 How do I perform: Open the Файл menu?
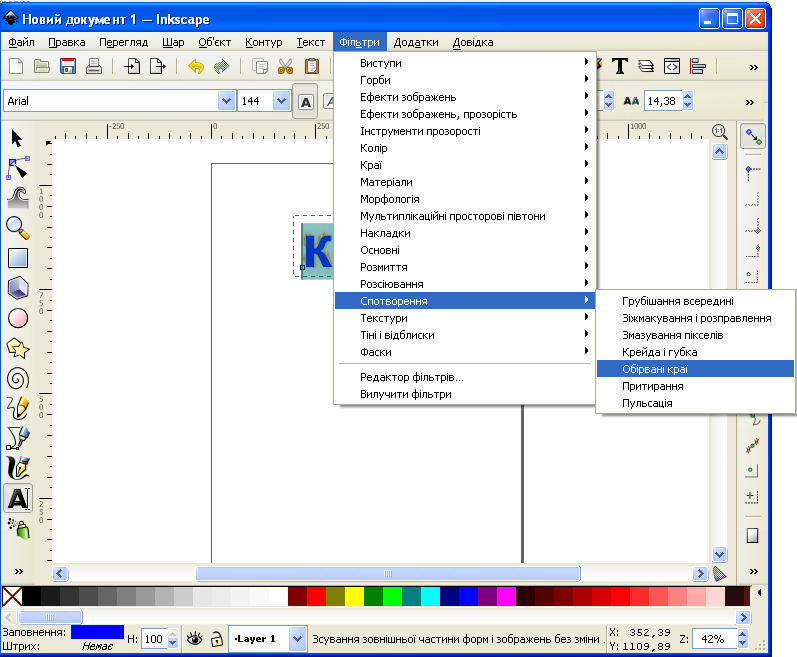[x=21, y=42]
